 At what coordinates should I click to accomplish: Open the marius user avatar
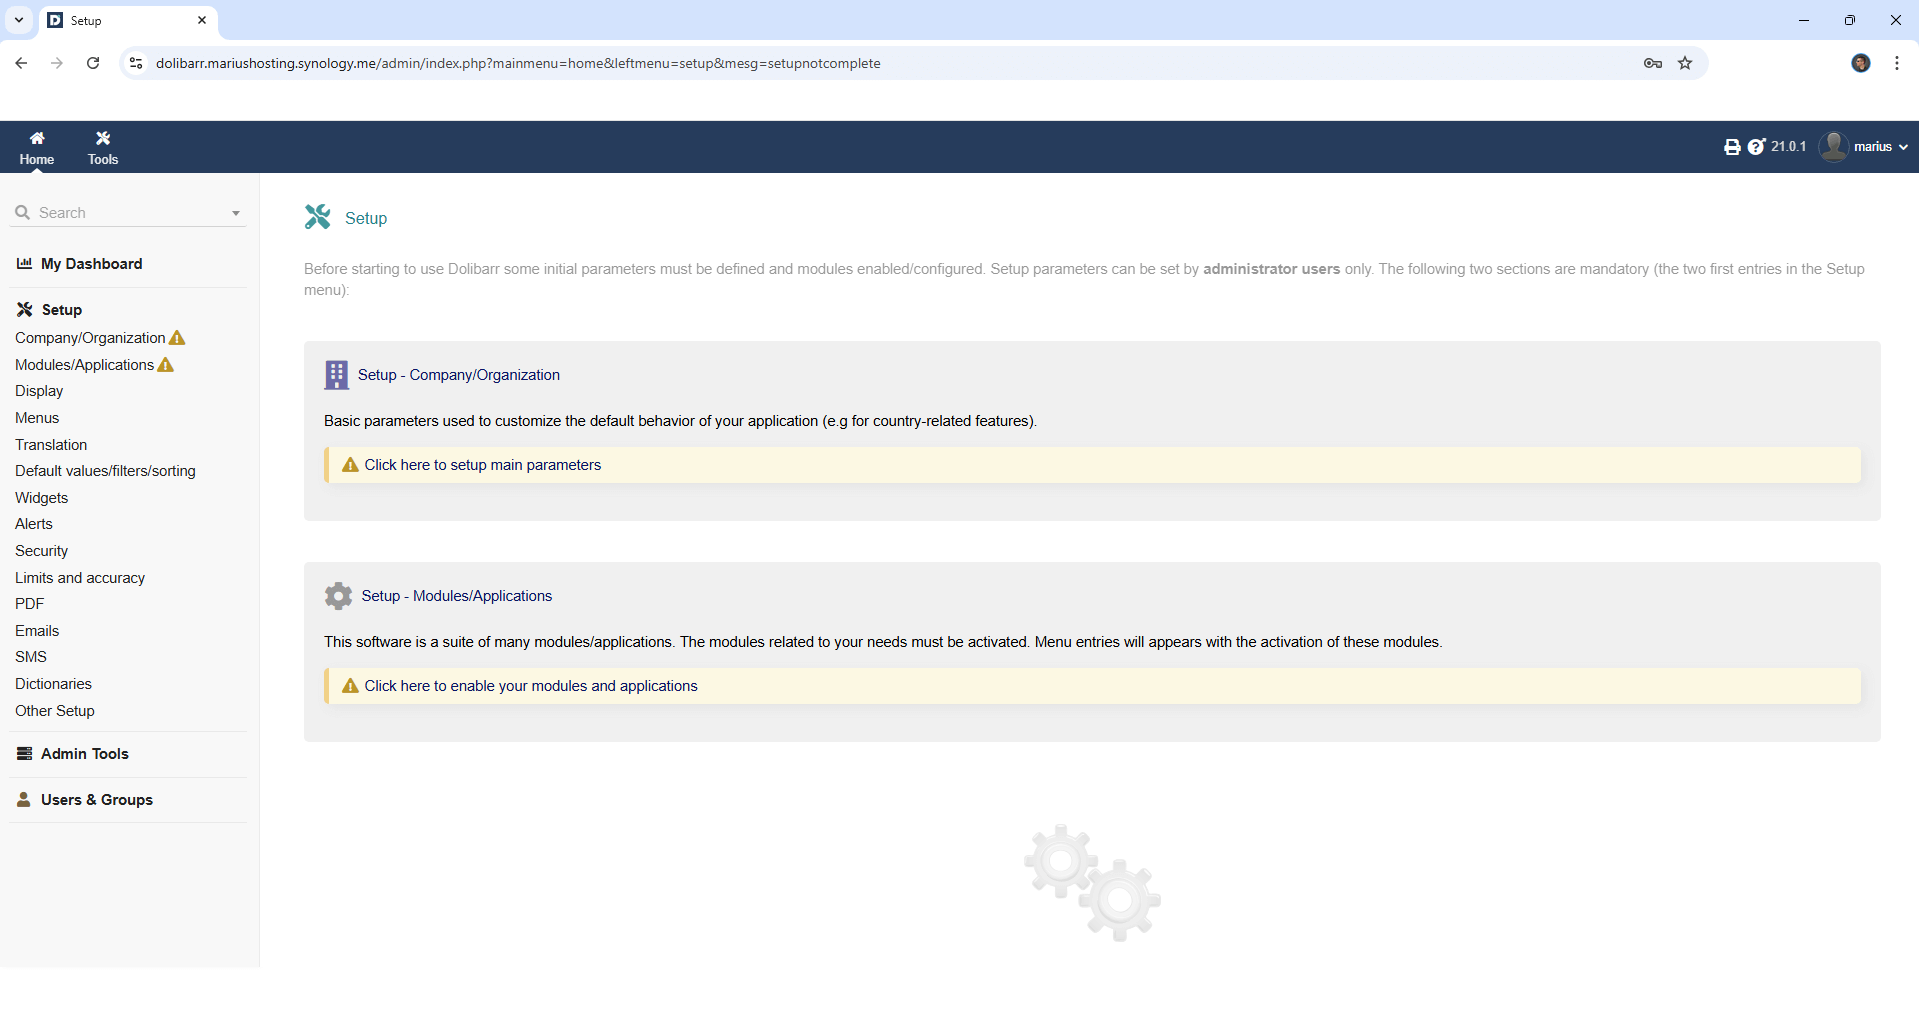tap(1834, 146)
